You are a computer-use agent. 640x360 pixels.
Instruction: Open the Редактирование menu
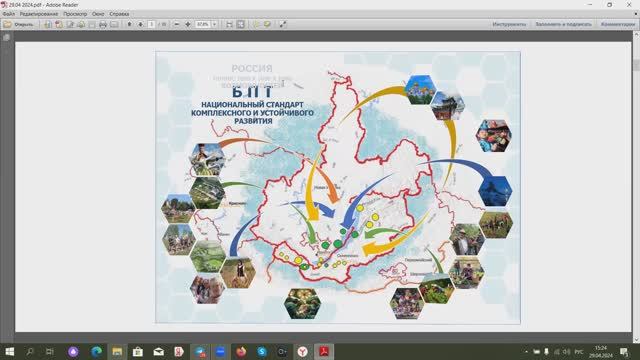pos(39,14)
